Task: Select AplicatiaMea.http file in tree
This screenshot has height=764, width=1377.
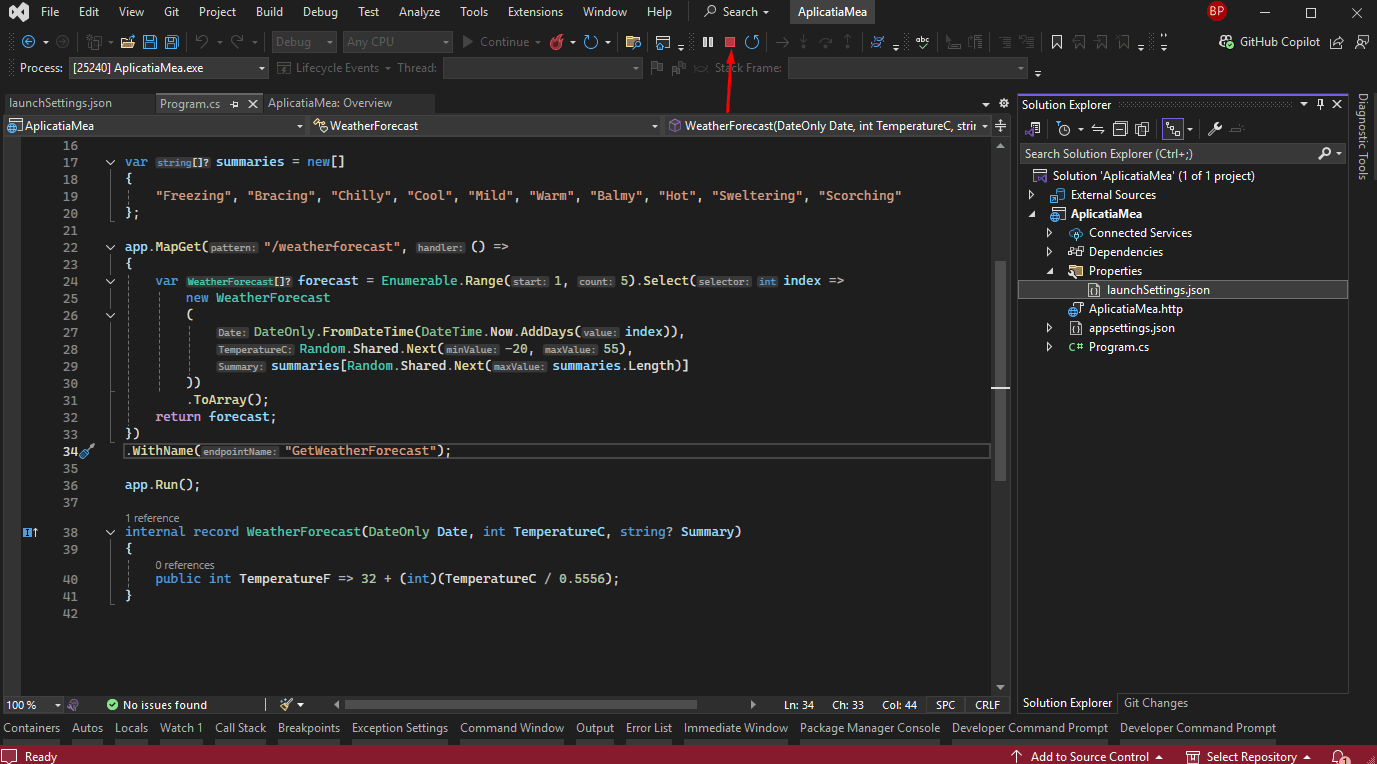Action: point(1135,309)
